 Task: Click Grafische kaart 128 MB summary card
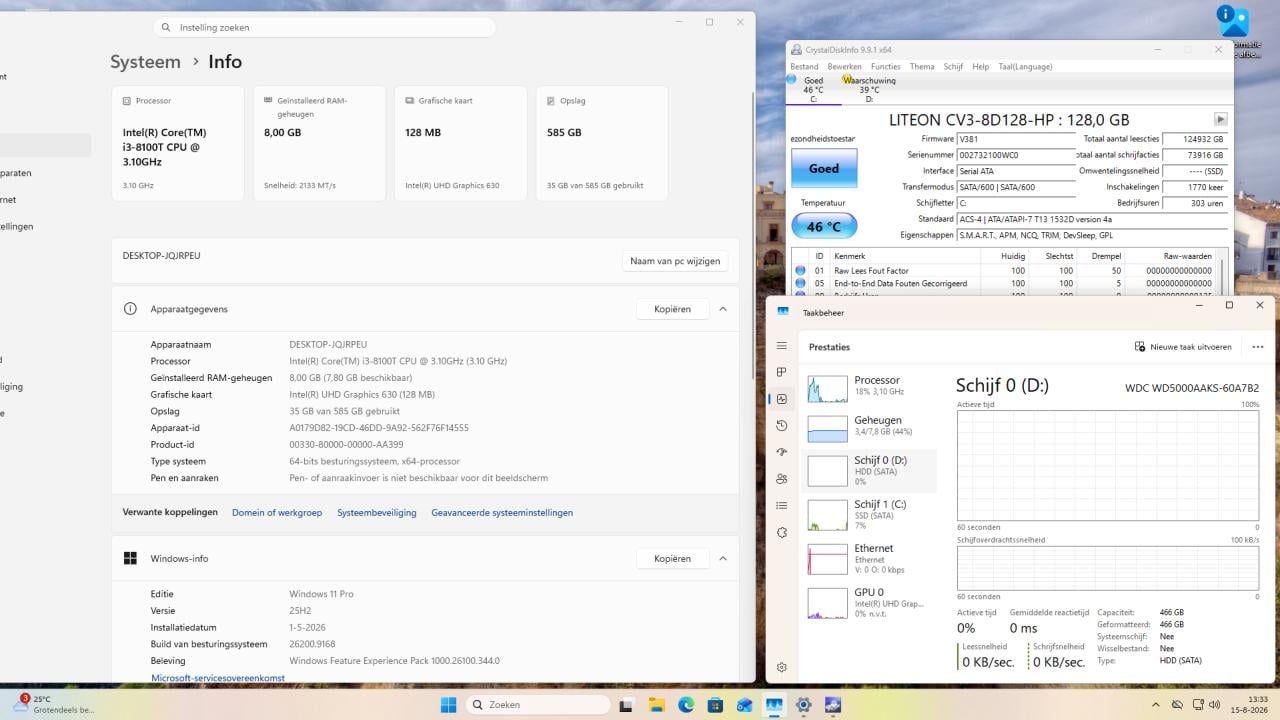(460, 143)
